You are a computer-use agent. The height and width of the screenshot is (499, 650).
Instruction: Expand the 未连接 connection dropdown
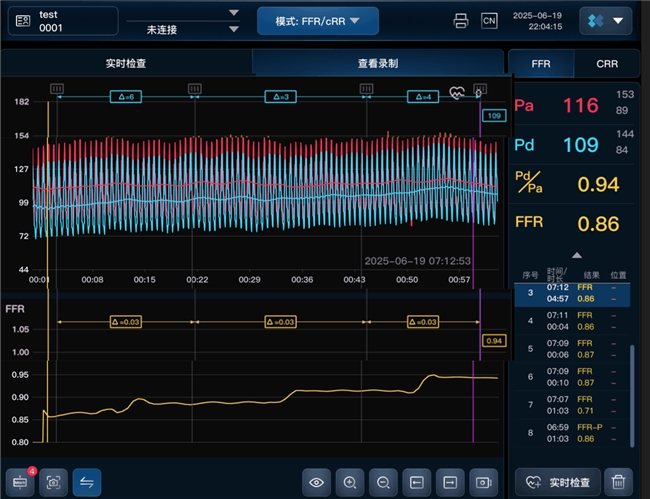(x=233, y=30)
